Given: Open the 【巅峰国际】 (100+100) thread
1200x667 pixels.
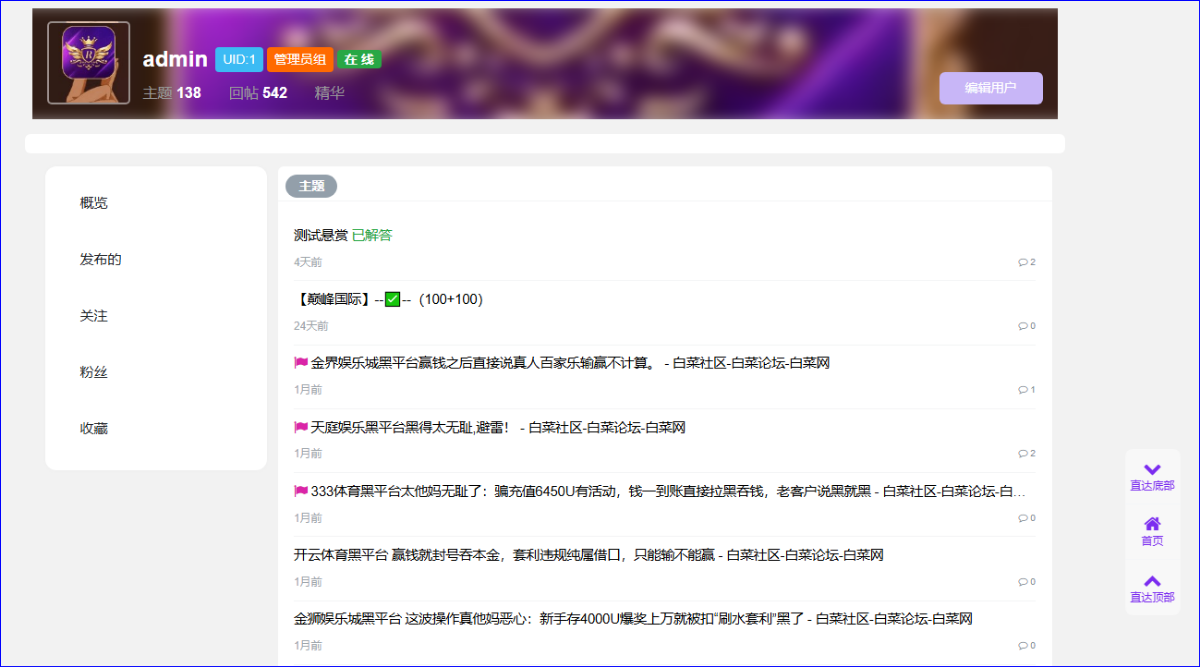Looking at the screenshot, I should point(388,299).
